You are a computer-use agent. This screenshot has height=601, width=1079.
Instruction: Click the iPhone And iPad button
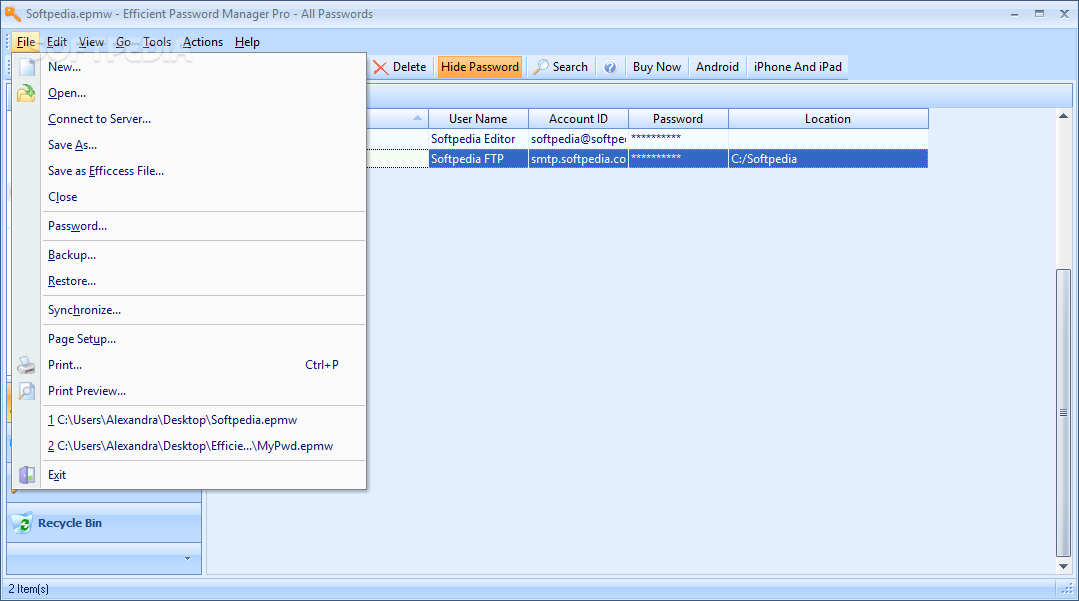point(798,67)
